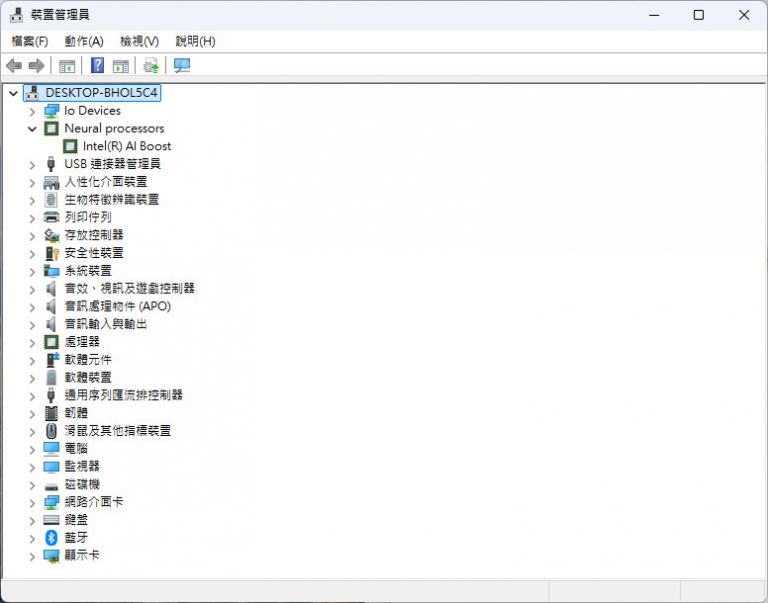Select the Intel(R) AI Boost text
Screen dimensions: 768x603
[127, 146]
